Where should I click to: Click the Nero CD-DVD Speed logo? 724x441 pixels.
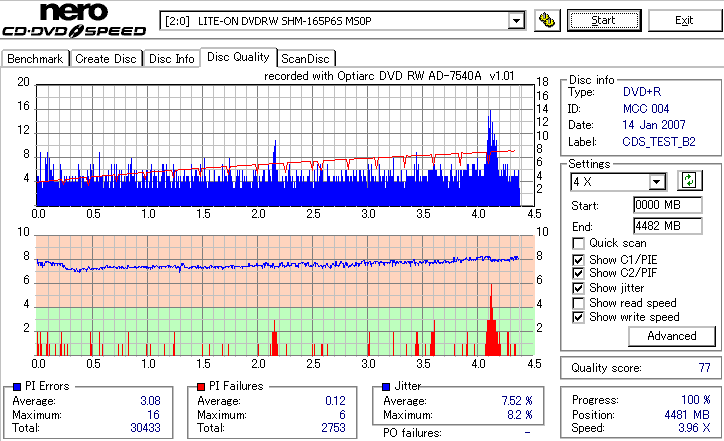point(74,21)
